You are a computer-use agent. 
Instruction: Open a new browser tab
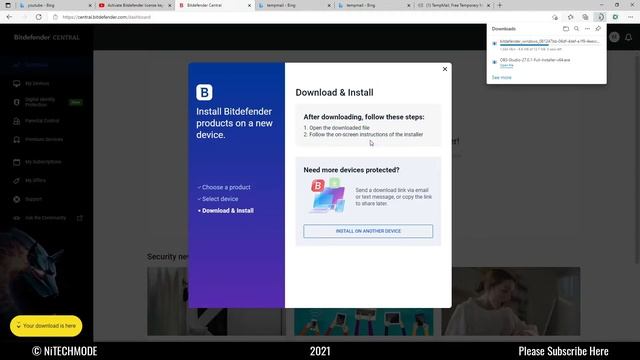[x=500, y=5]
